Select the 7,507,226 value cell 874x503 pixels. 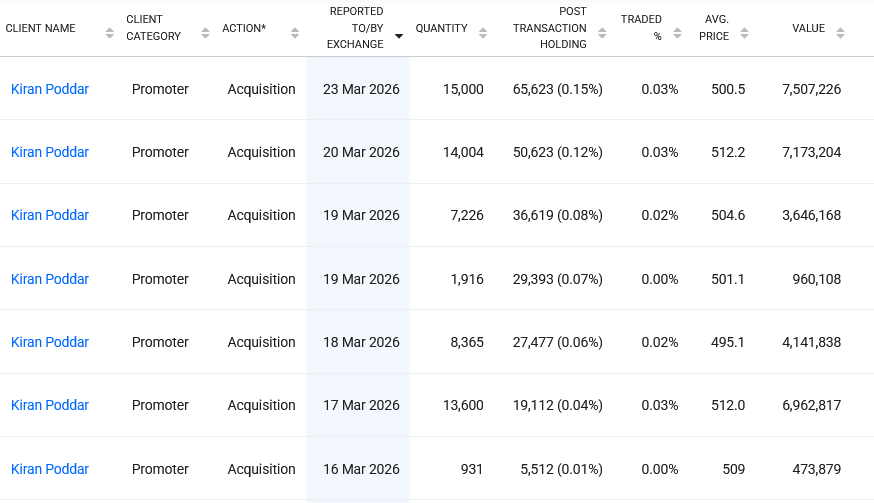(811, 89)
